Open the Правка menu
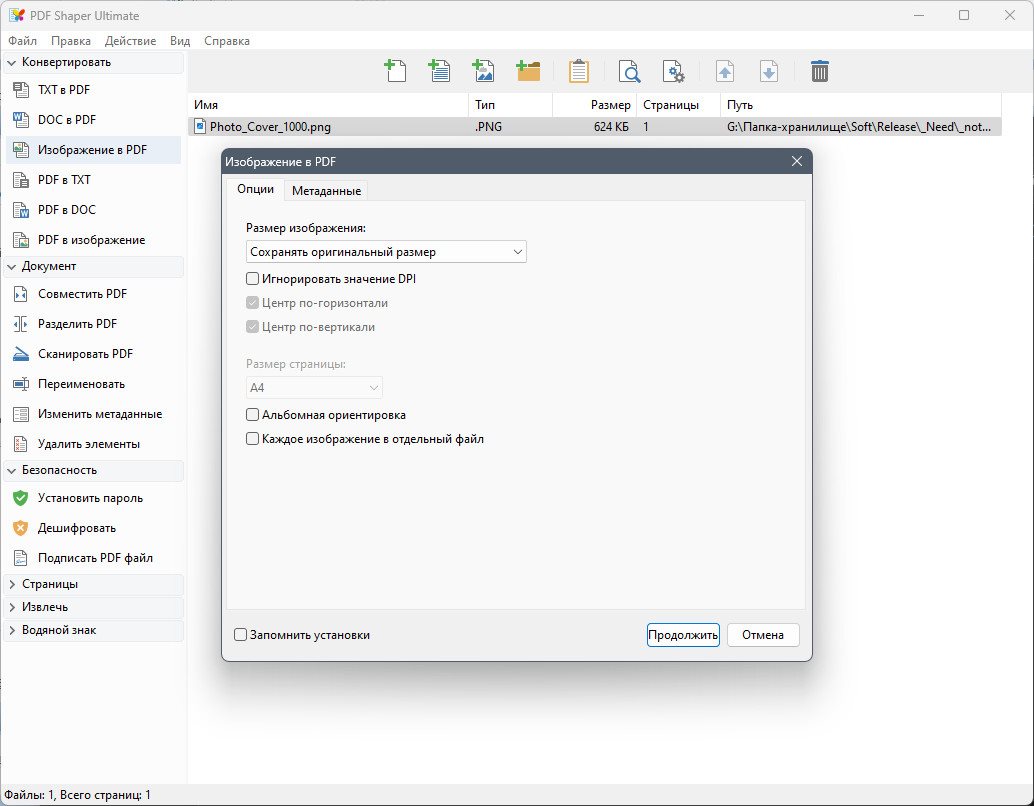 71,41
